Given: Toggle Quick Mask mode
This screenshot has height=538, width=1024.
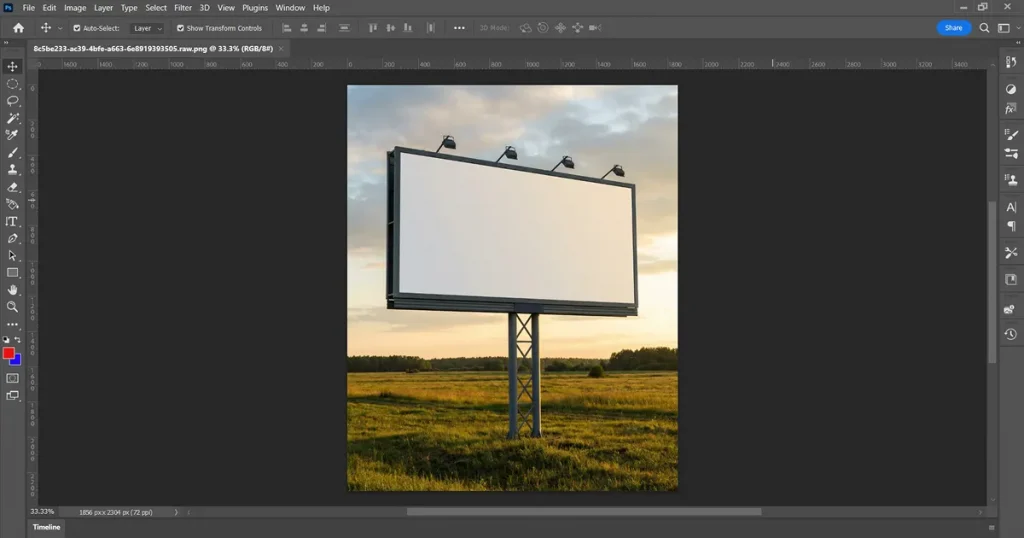Looking at the screenshot, I should [12, 379].
